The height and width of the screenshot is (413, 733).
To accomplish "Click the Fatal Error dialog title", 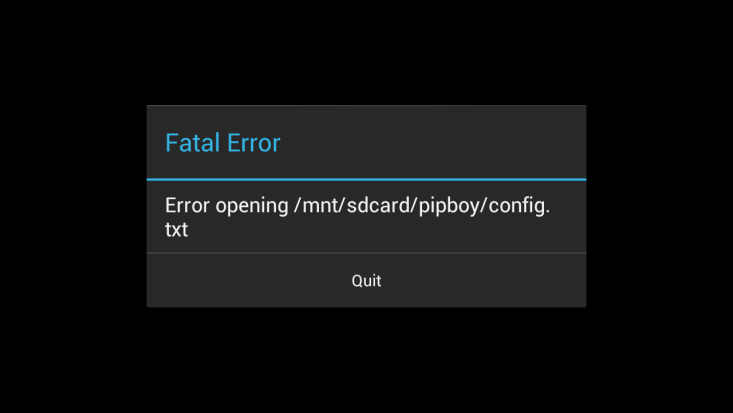I will point(223,143).
